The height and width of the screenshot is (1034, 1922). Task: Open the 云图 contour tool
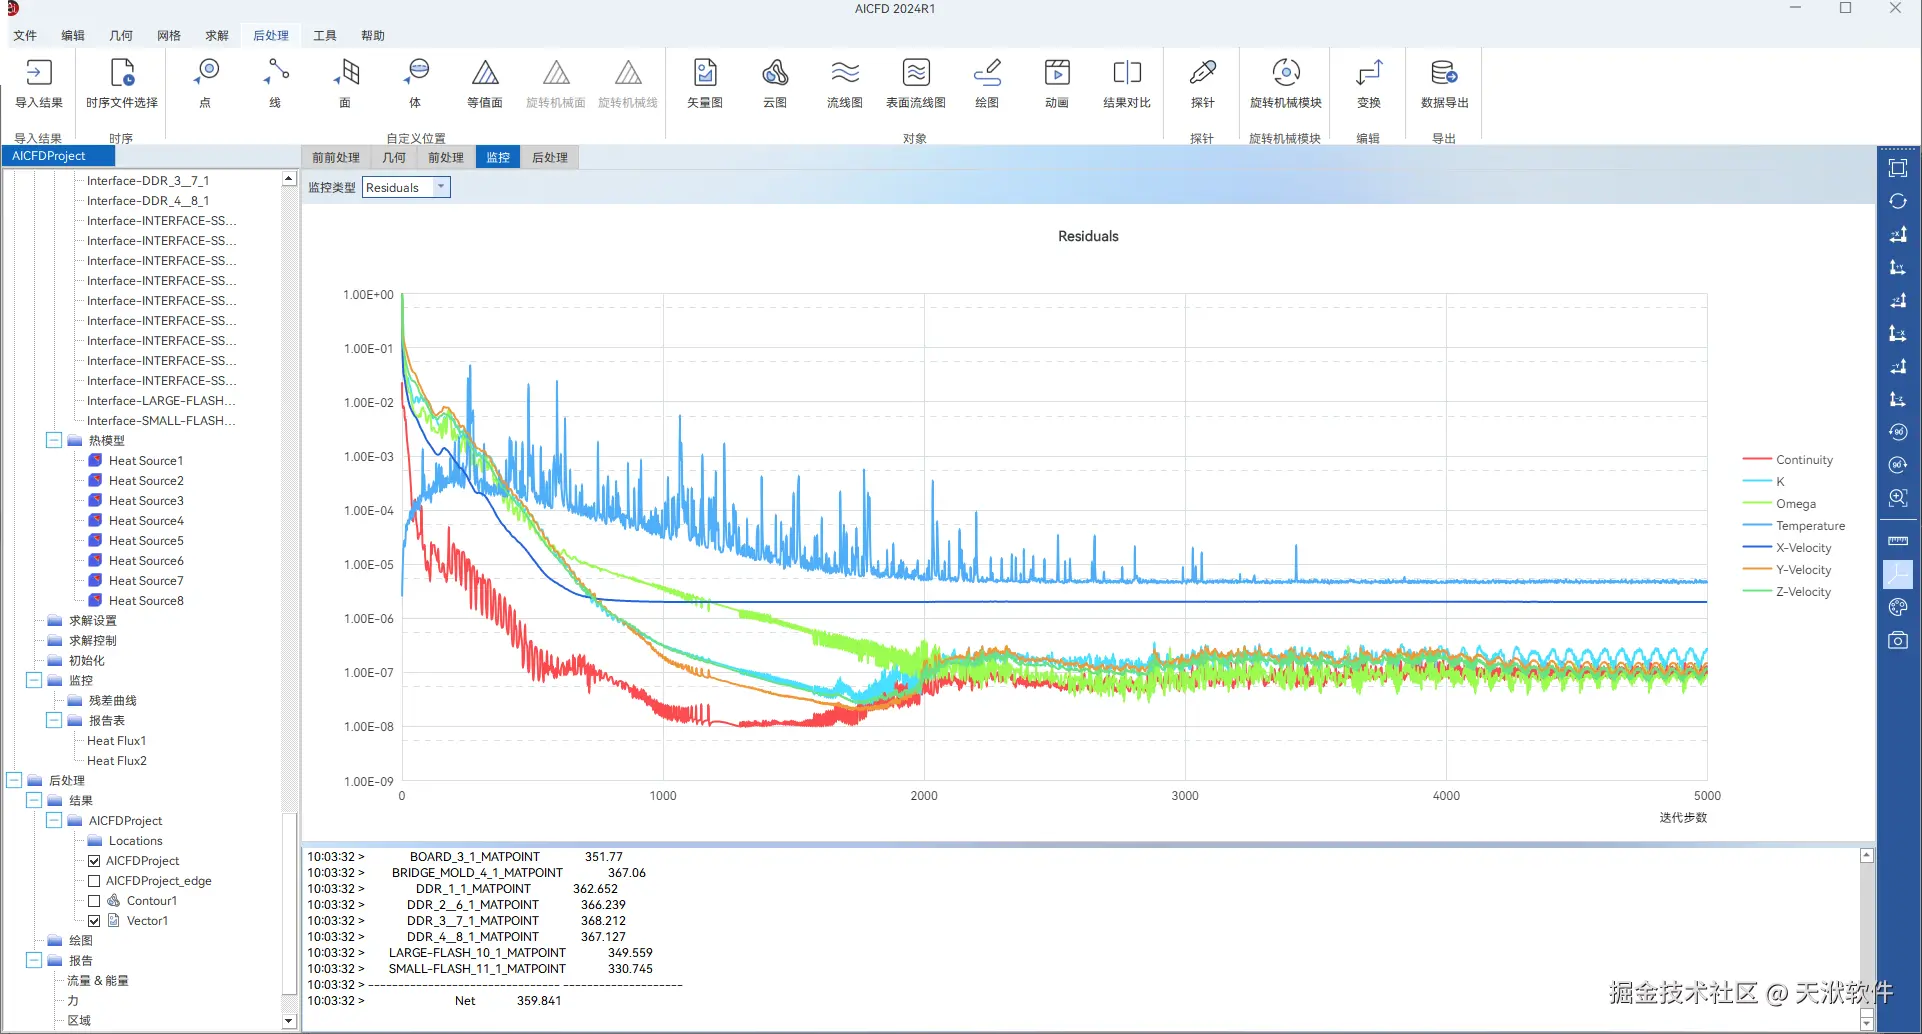point(775,74)
